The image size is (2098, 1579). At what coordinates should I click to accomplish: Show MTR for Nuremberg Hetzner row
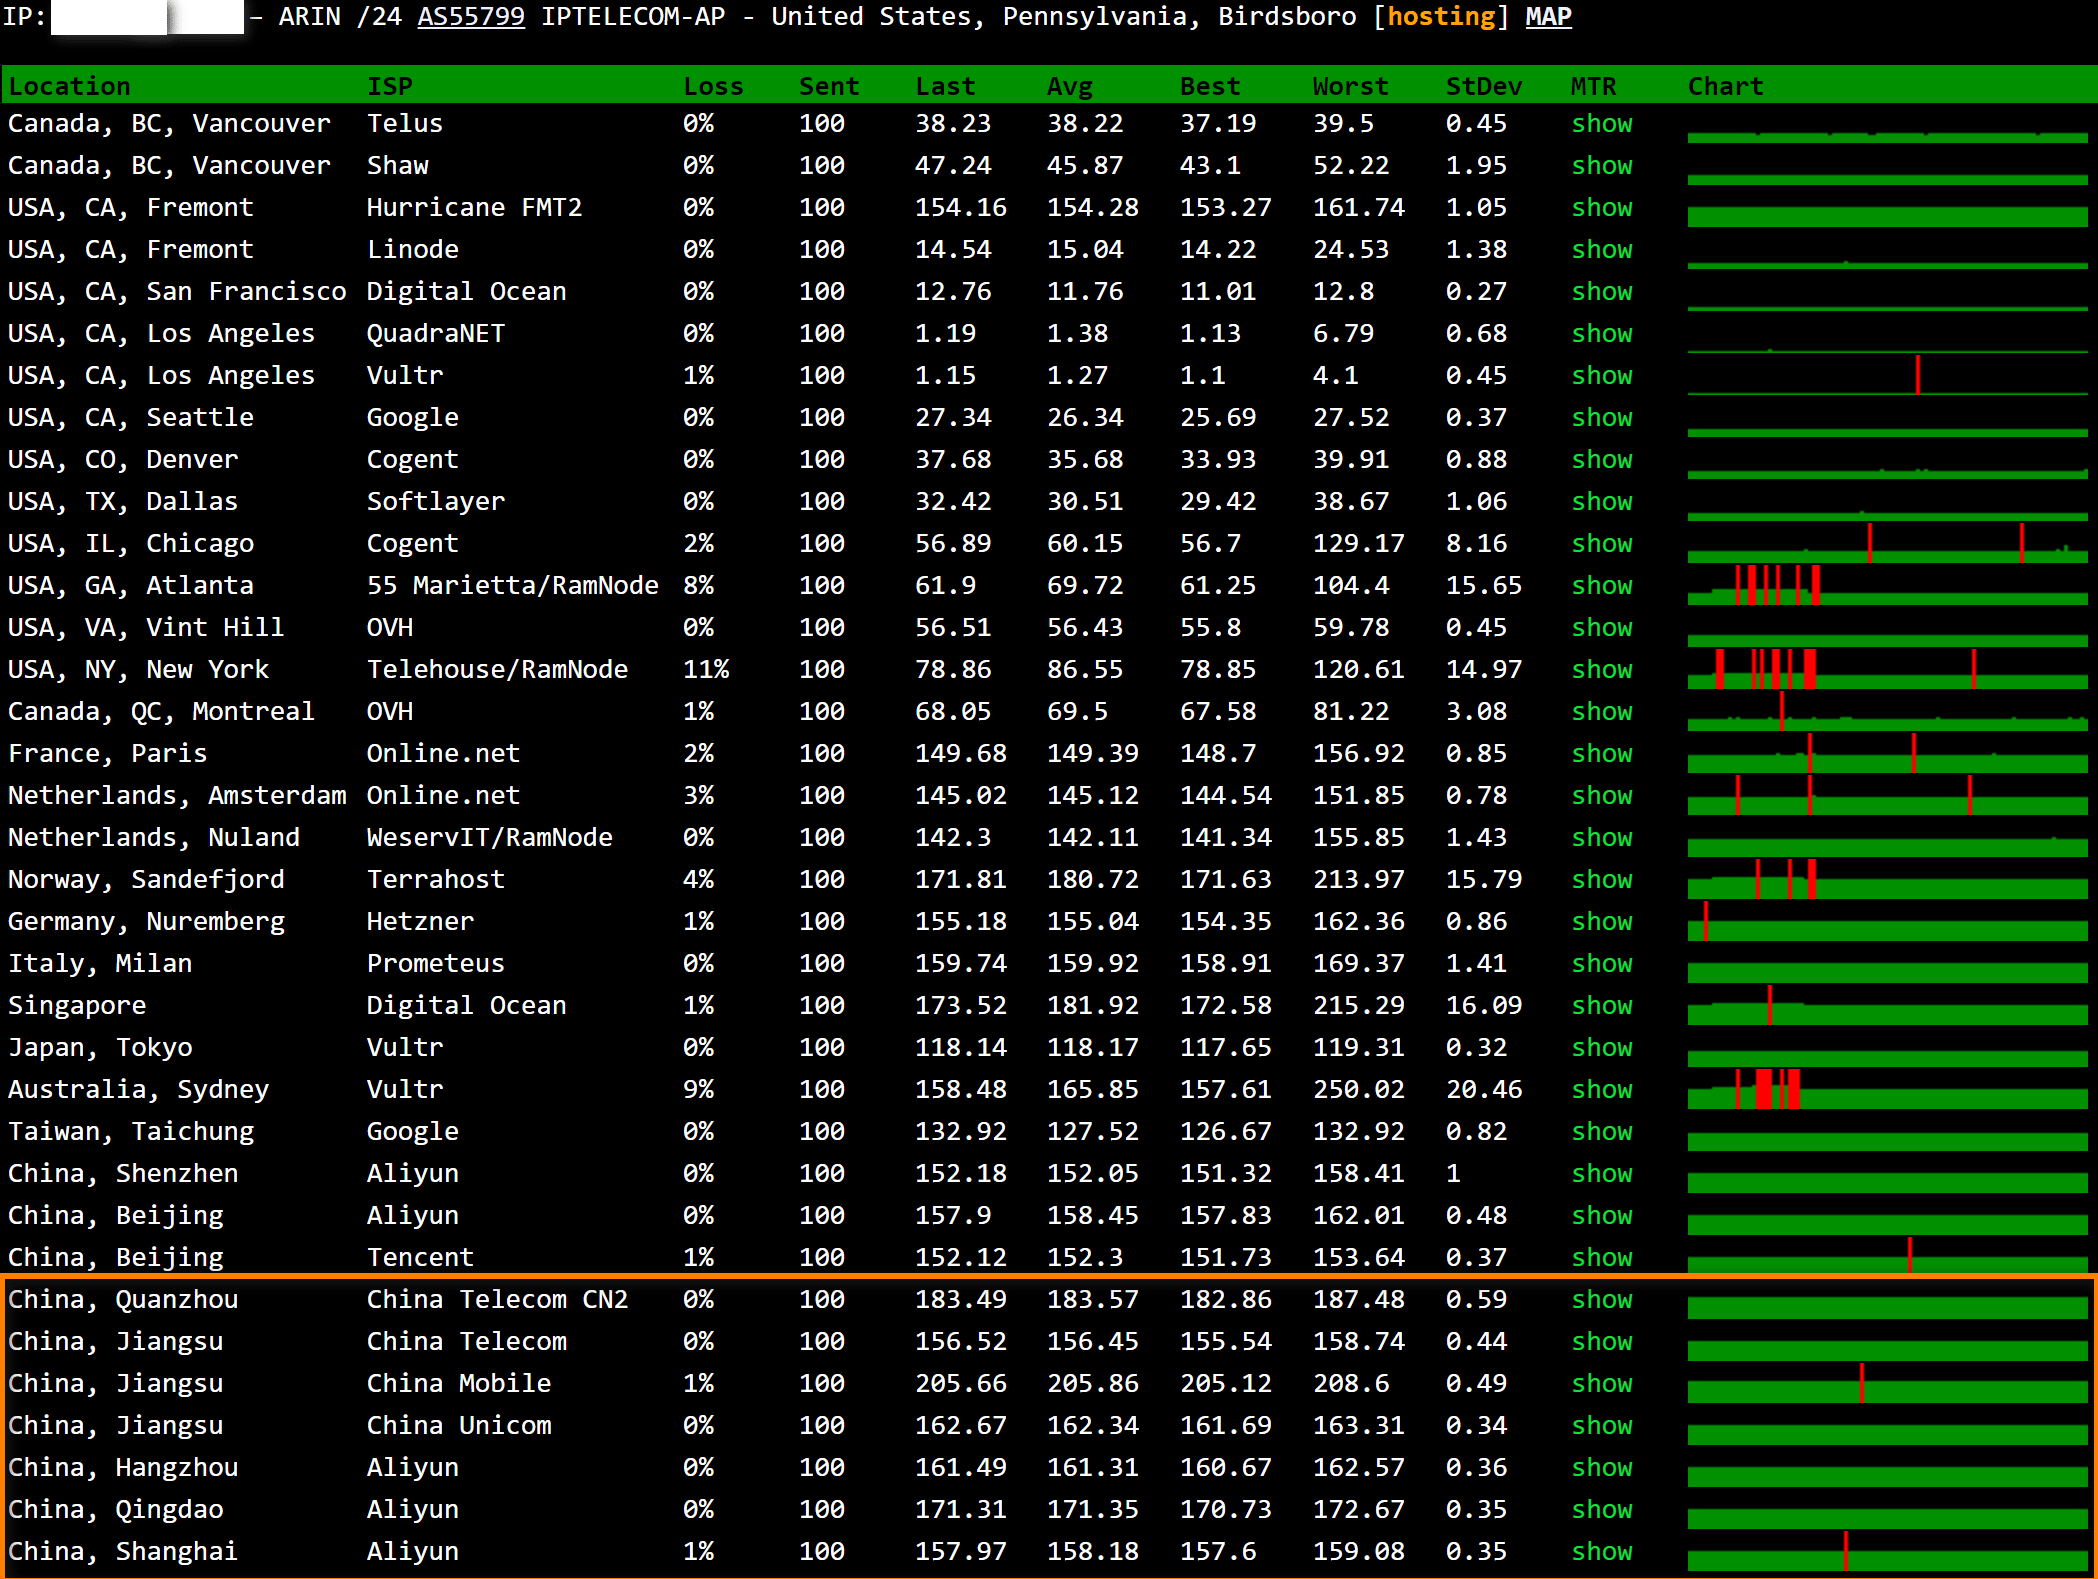click(x=1601, y=921)
